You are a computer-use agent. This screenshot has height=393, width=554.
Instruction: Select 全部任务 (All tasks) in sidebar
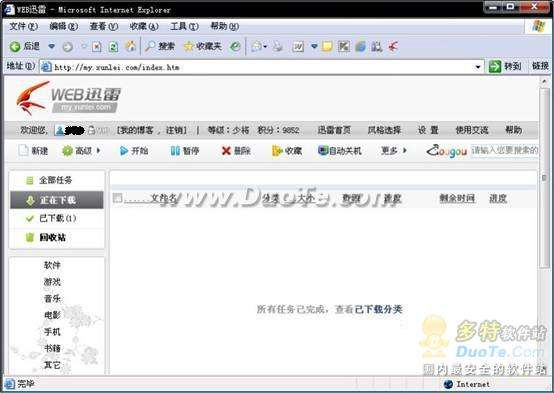(x=57, y=180)
